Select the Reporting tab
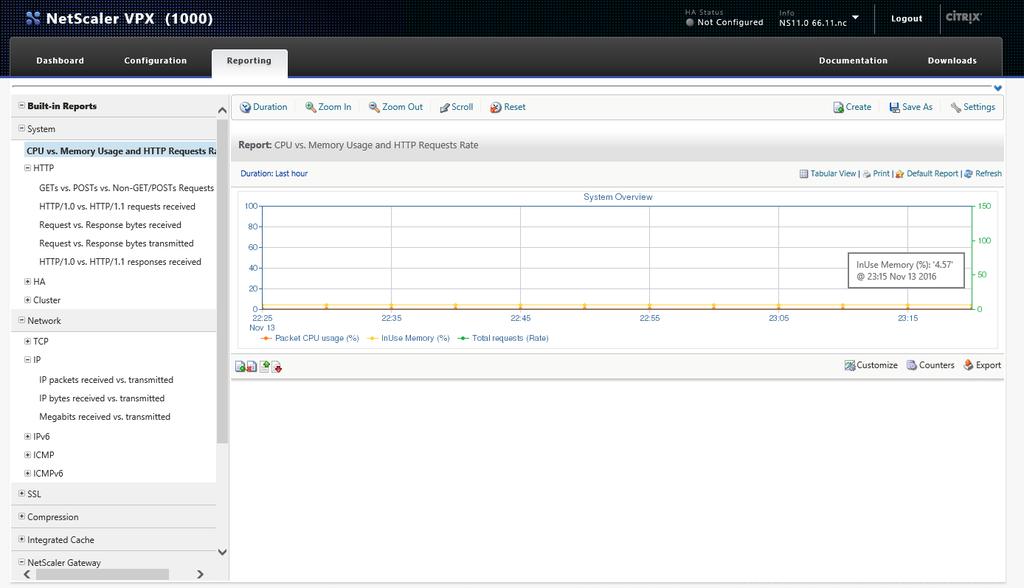The height and width of the screenshot is (588, 1024). pyautogui.click(x=249, y=61)
